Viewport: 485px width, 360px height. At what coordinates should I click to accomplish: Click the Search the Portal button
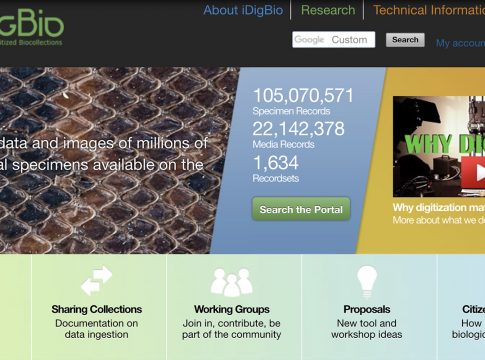301,209
